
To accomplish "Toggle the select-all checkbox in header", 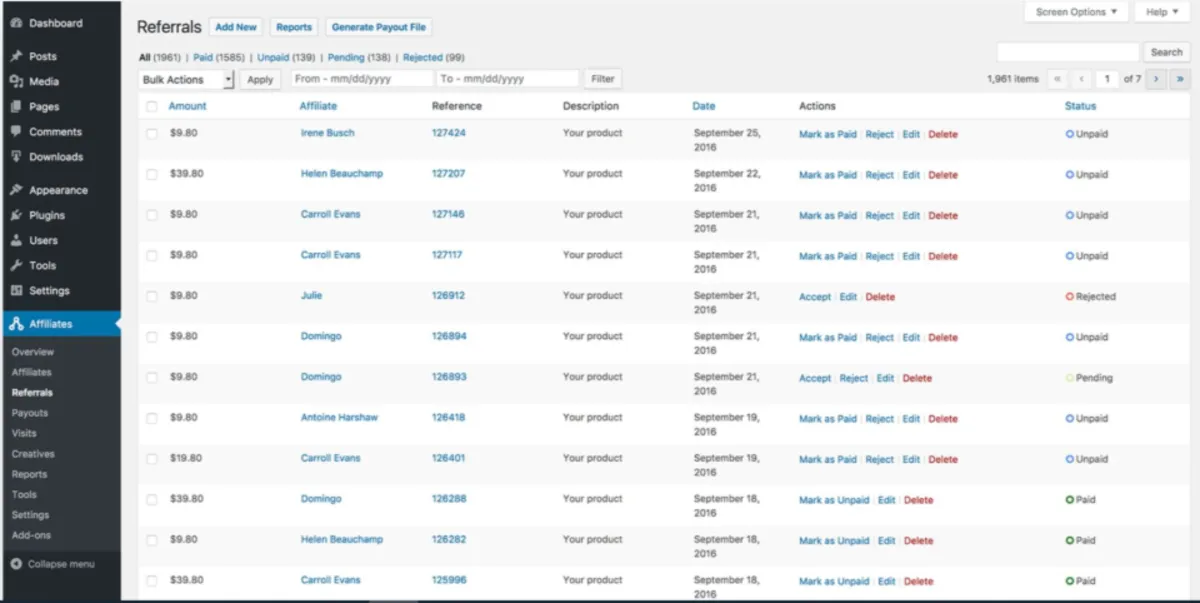I will point(152,106).
